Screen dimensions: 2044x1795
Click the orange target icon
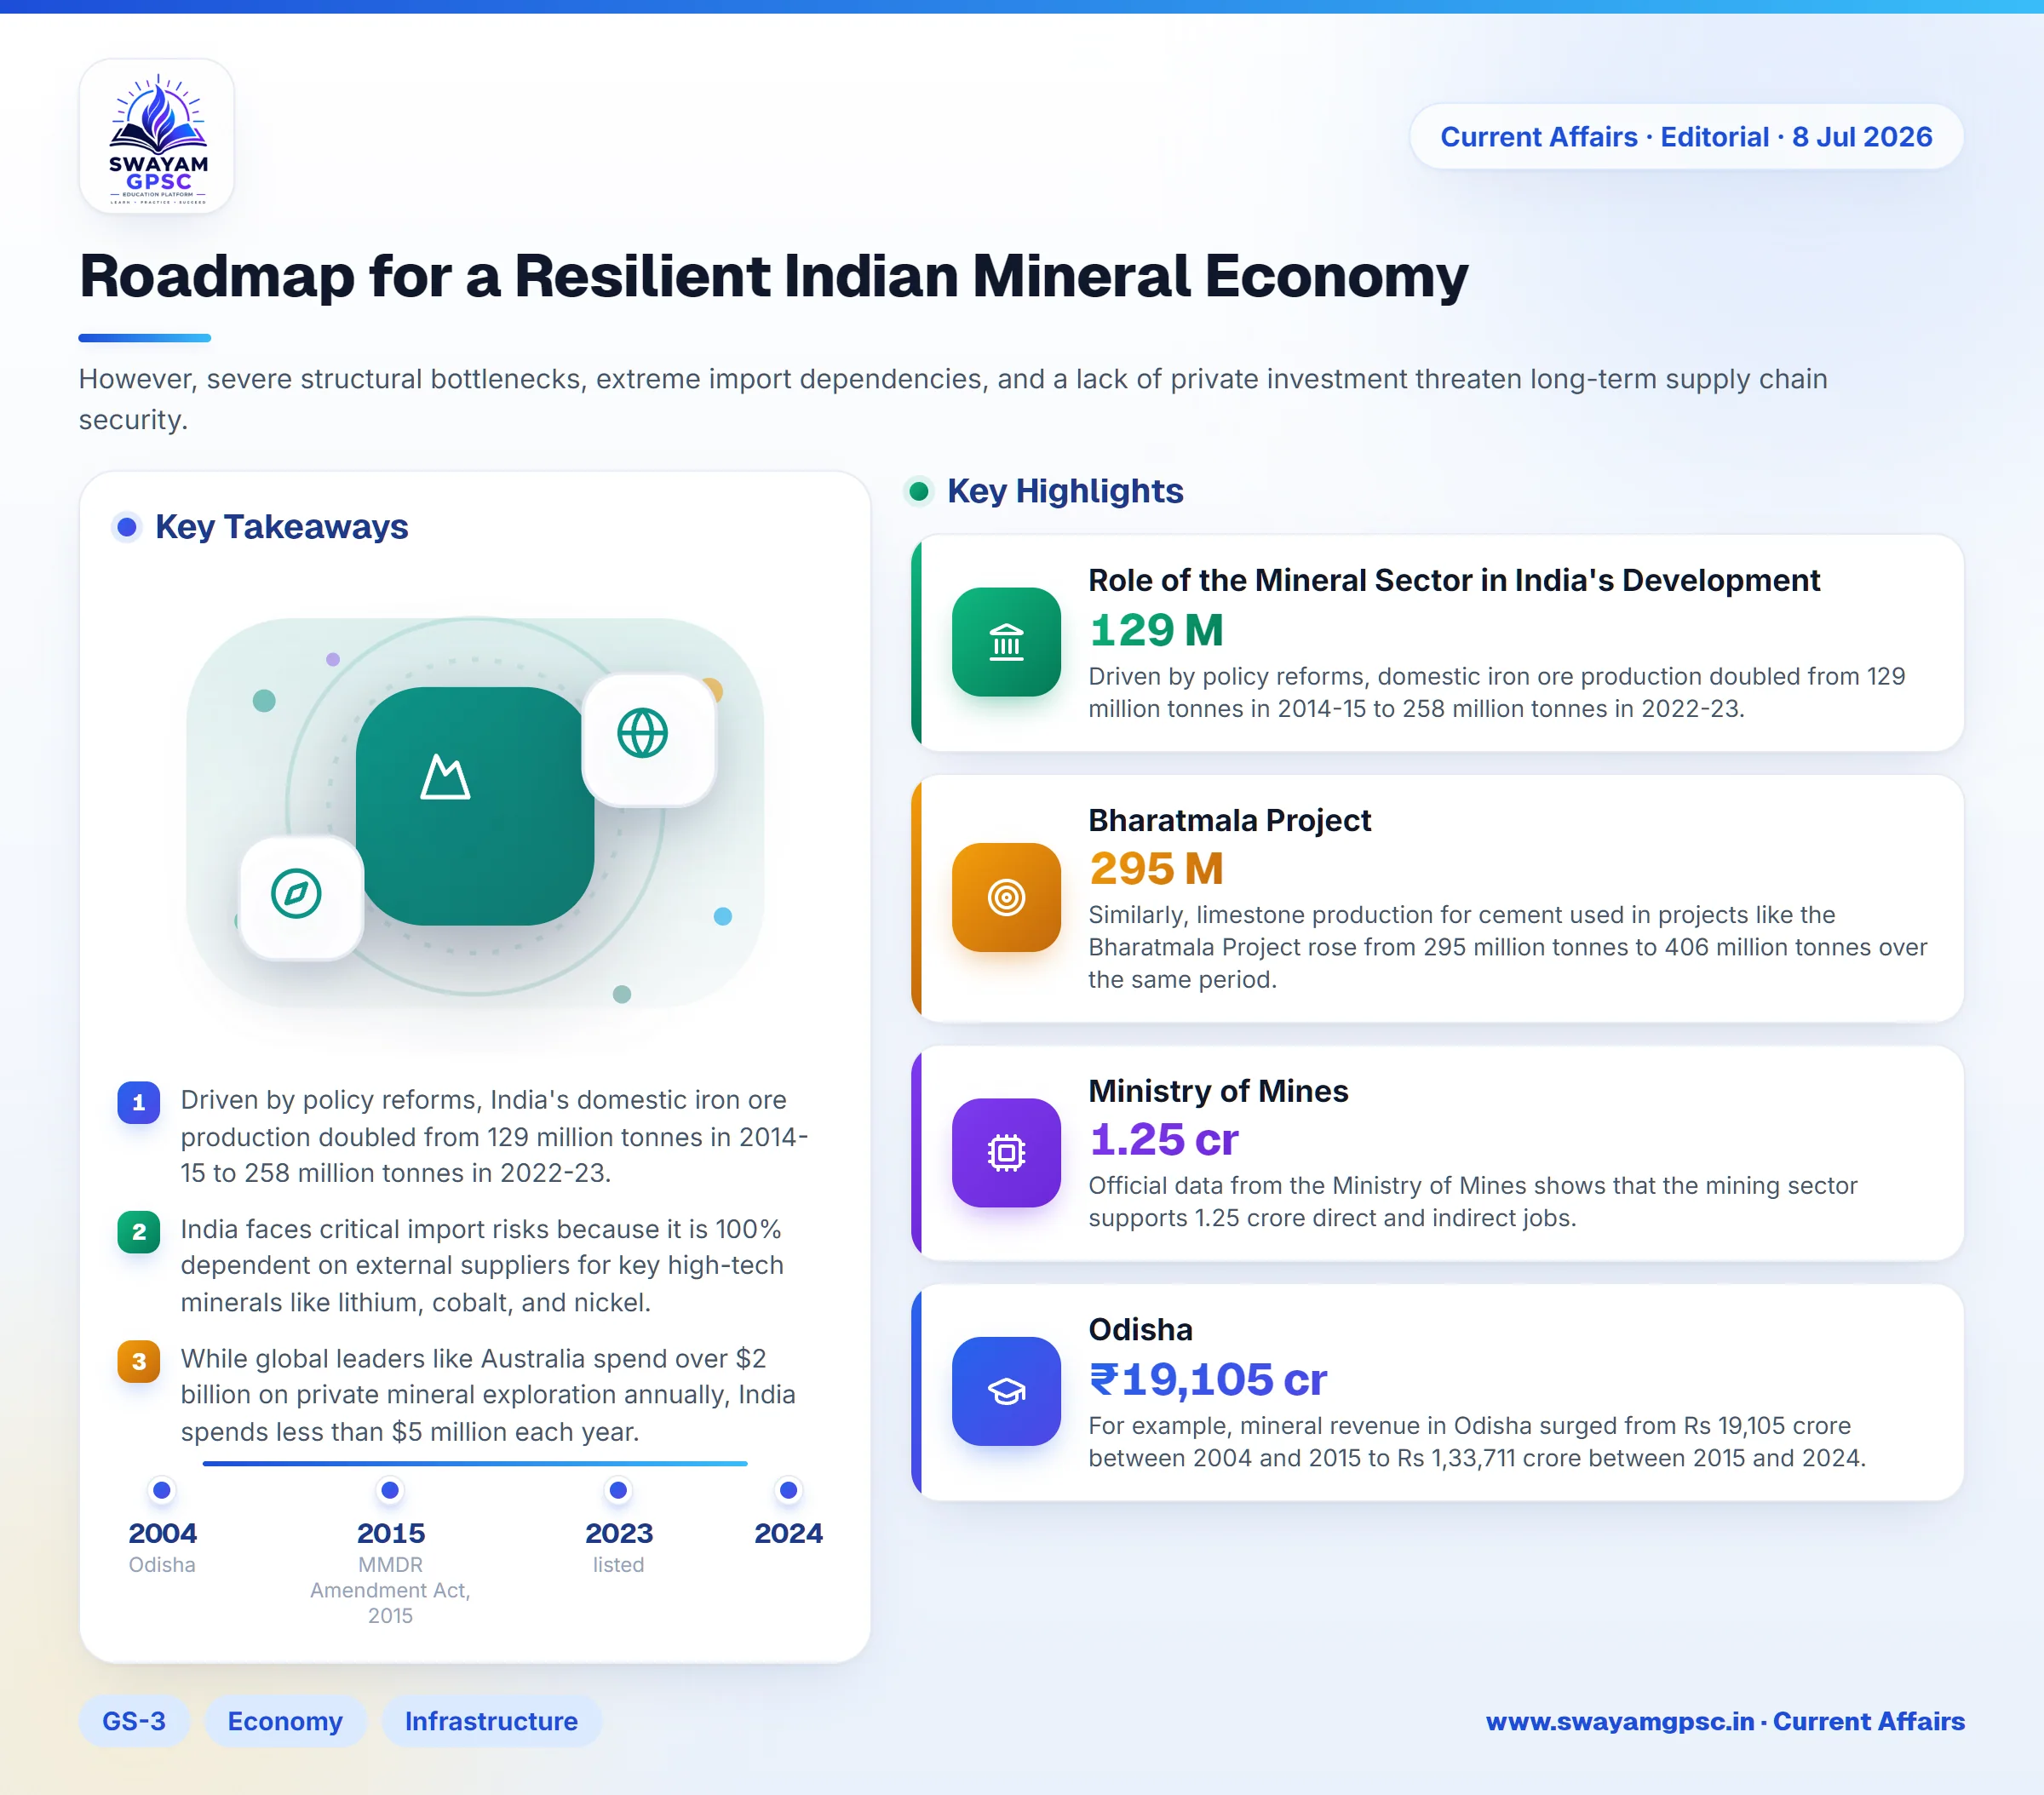coord(1006,897)
